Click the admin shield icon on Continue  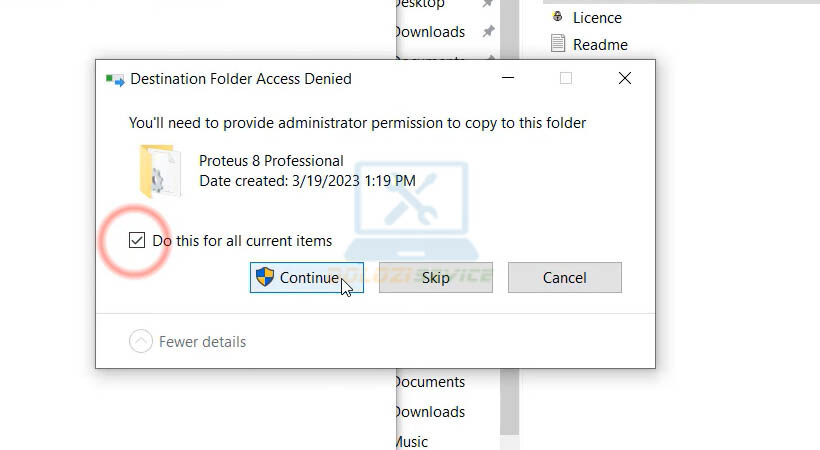pyautogui.click(x=265, y=278)
